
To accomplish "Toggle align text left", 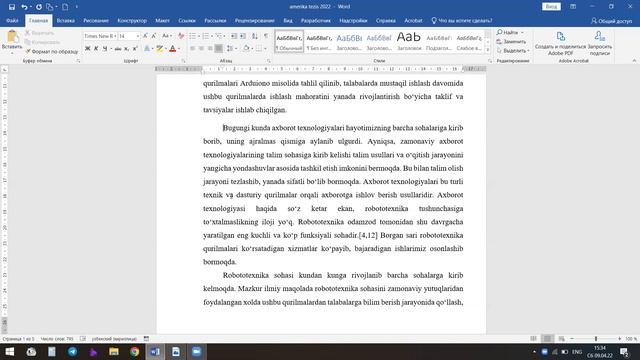I will (192, 49).
